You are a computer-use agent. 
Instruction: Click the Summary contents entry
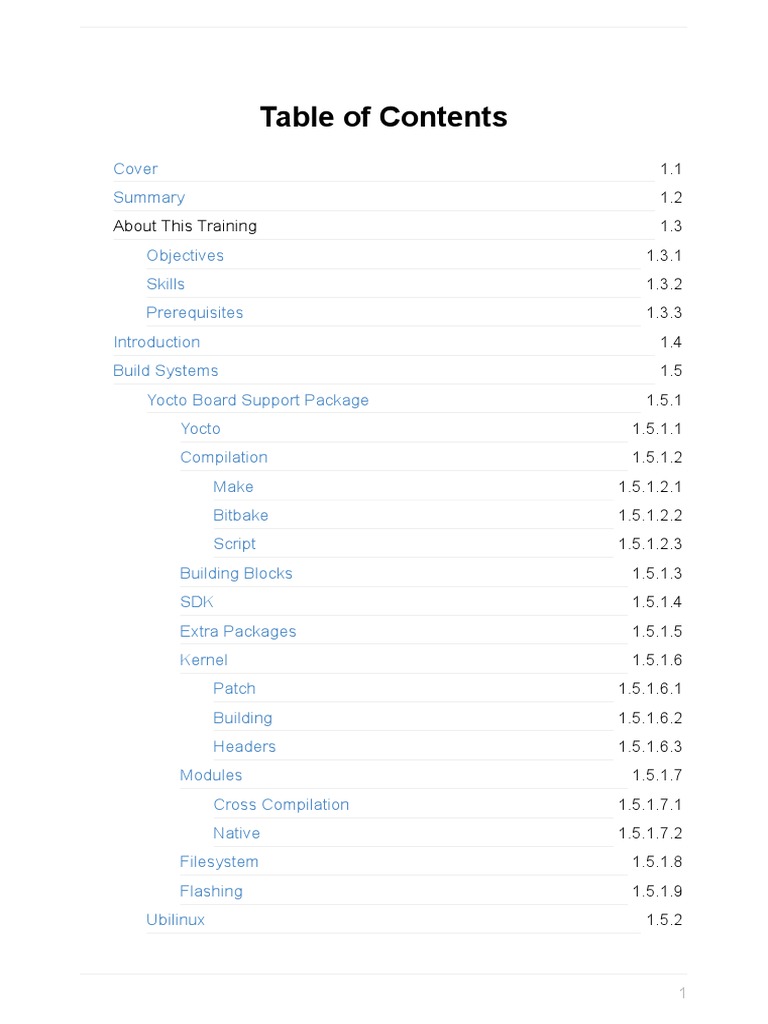click(149, 198)
